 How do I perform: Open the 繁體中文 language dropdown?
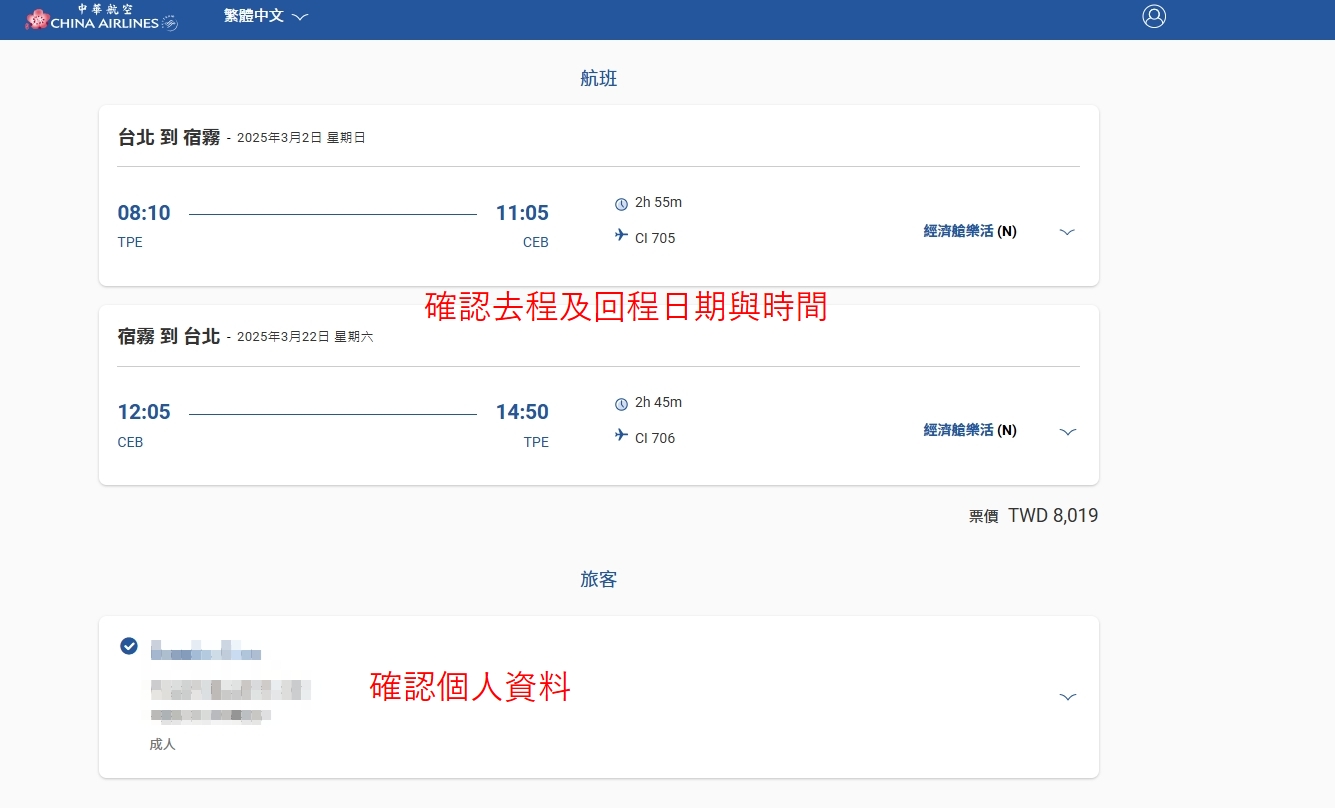click(x=266, y=16)
